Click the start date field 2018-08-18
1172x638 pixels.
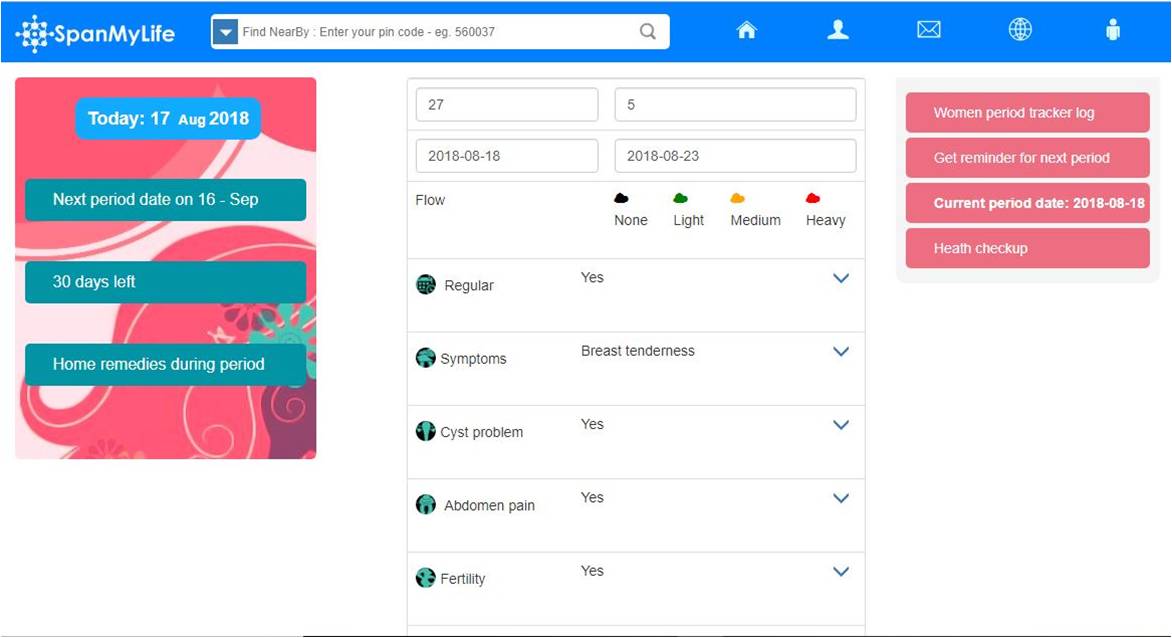point(507,155)
